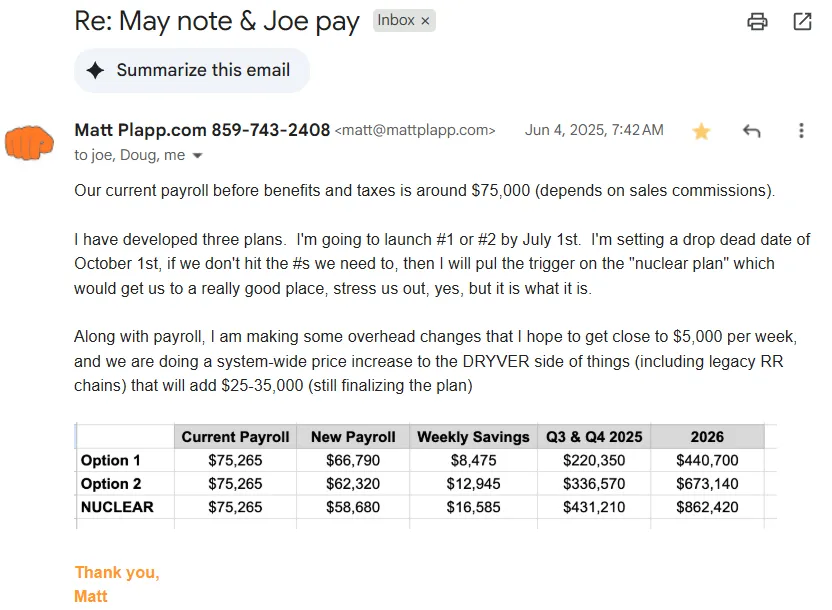Click the email date Jun 4, 2025
Screen dimensions: 832x610
[x=594, y=130]
